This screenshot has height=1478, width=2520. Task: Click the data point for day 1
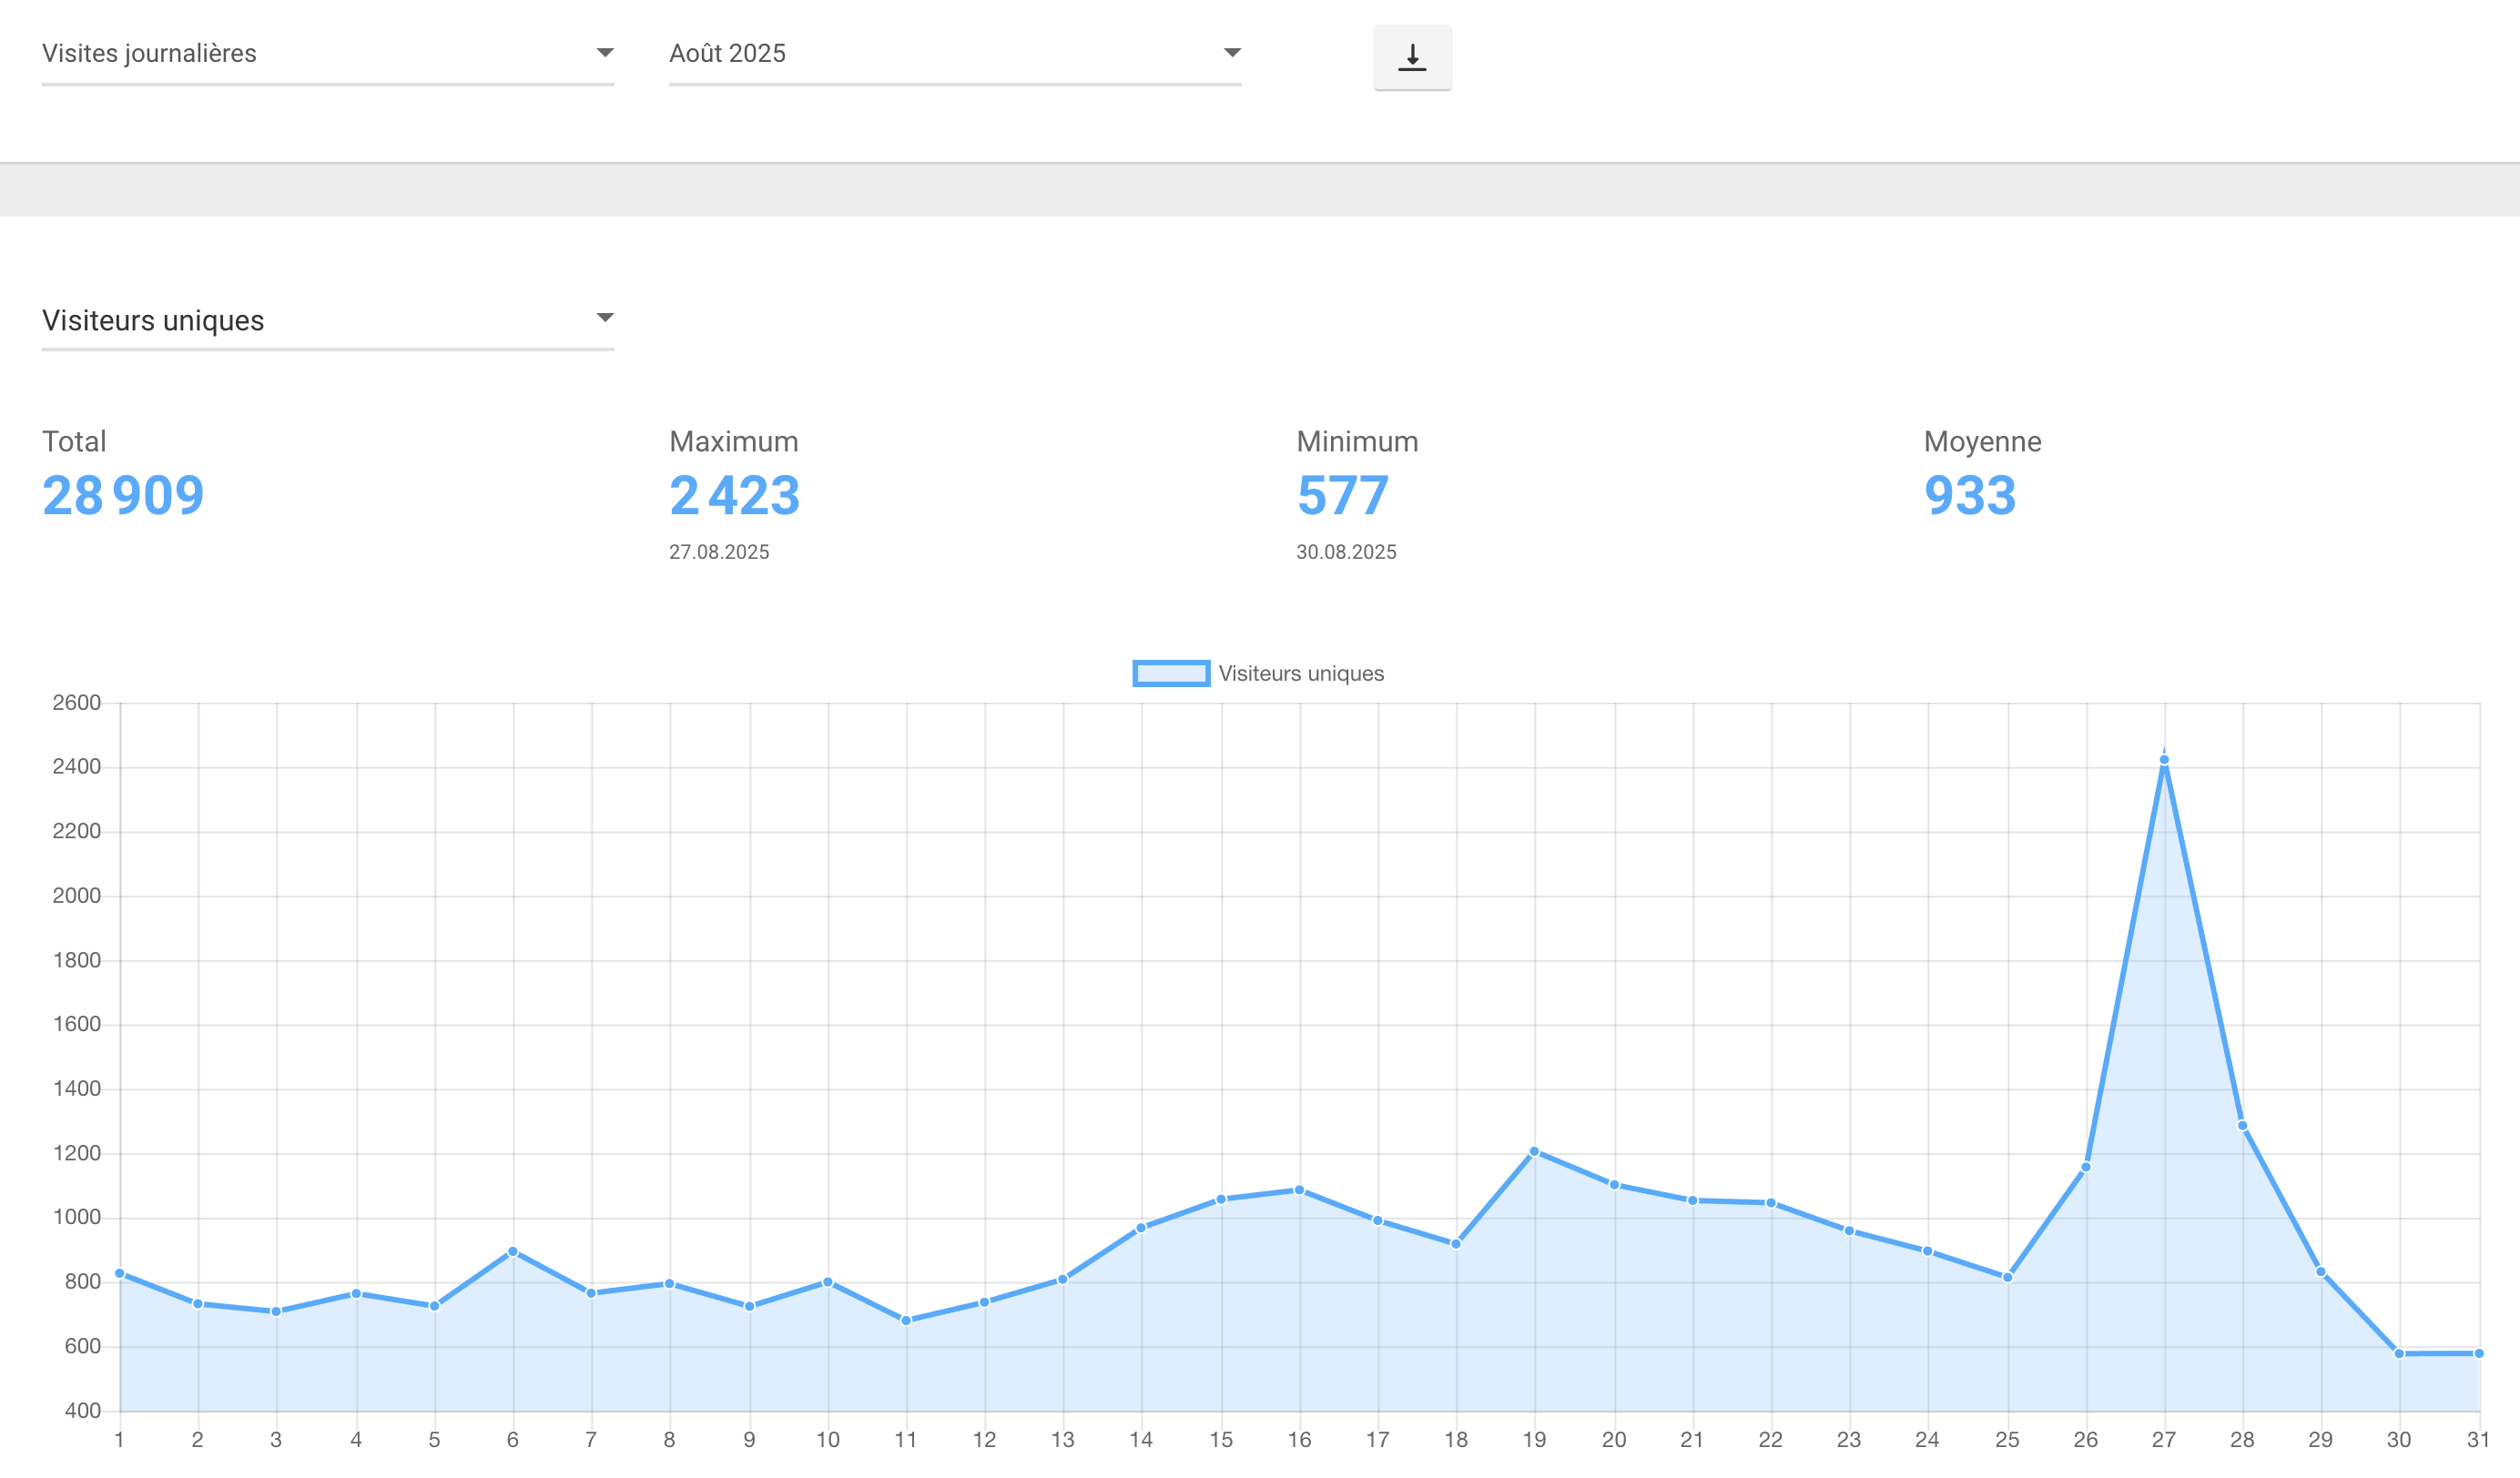click(120, 1274)
